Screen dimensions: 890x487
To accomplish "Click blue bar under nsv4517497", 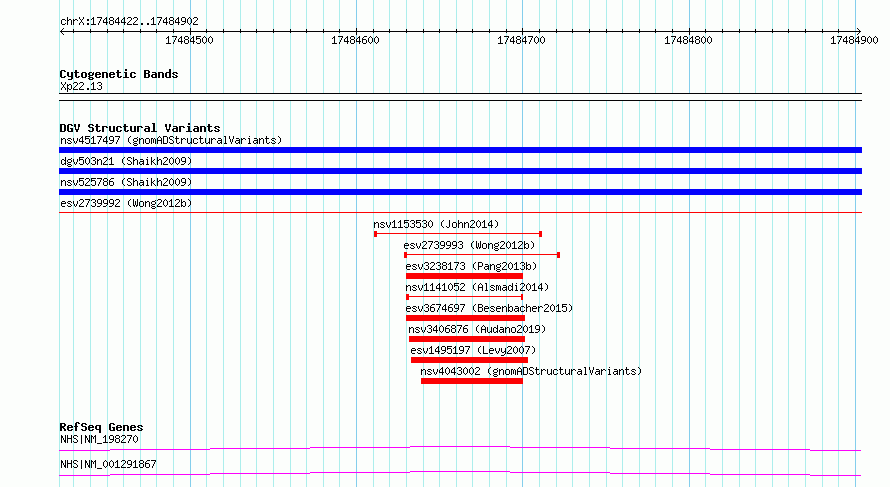I will click(x=460, y=150).
